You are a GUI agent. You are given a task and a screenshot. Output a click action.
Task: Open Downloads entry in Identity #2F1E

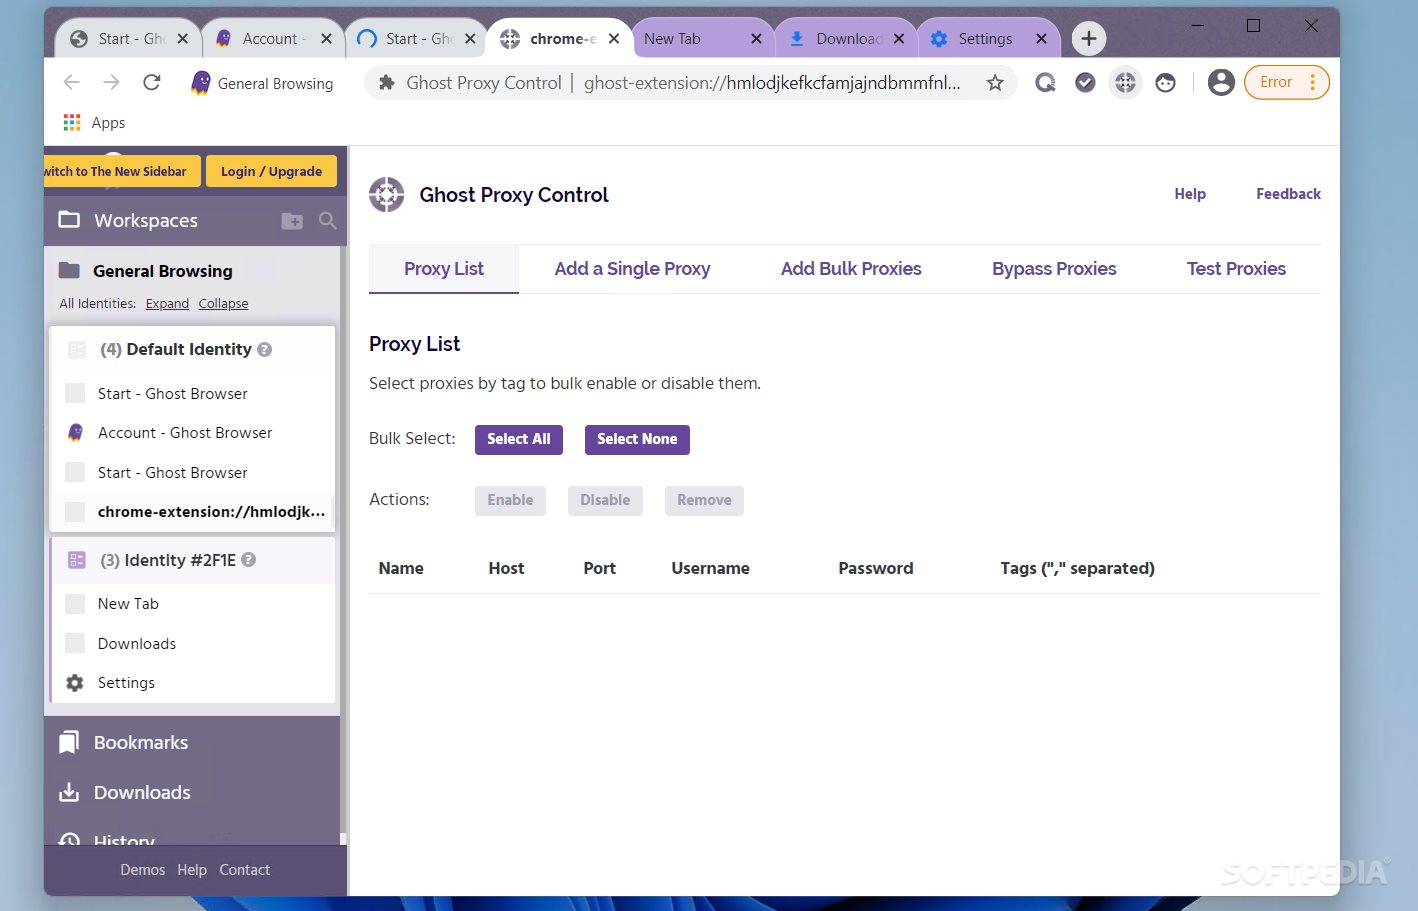193,644
